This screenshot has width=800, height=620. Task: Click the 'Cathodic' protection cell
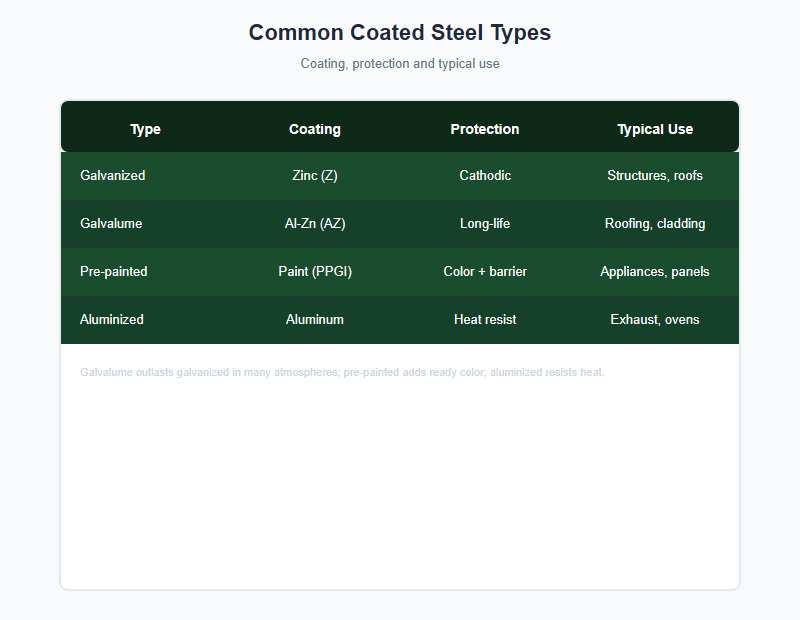tap(485, 176)
